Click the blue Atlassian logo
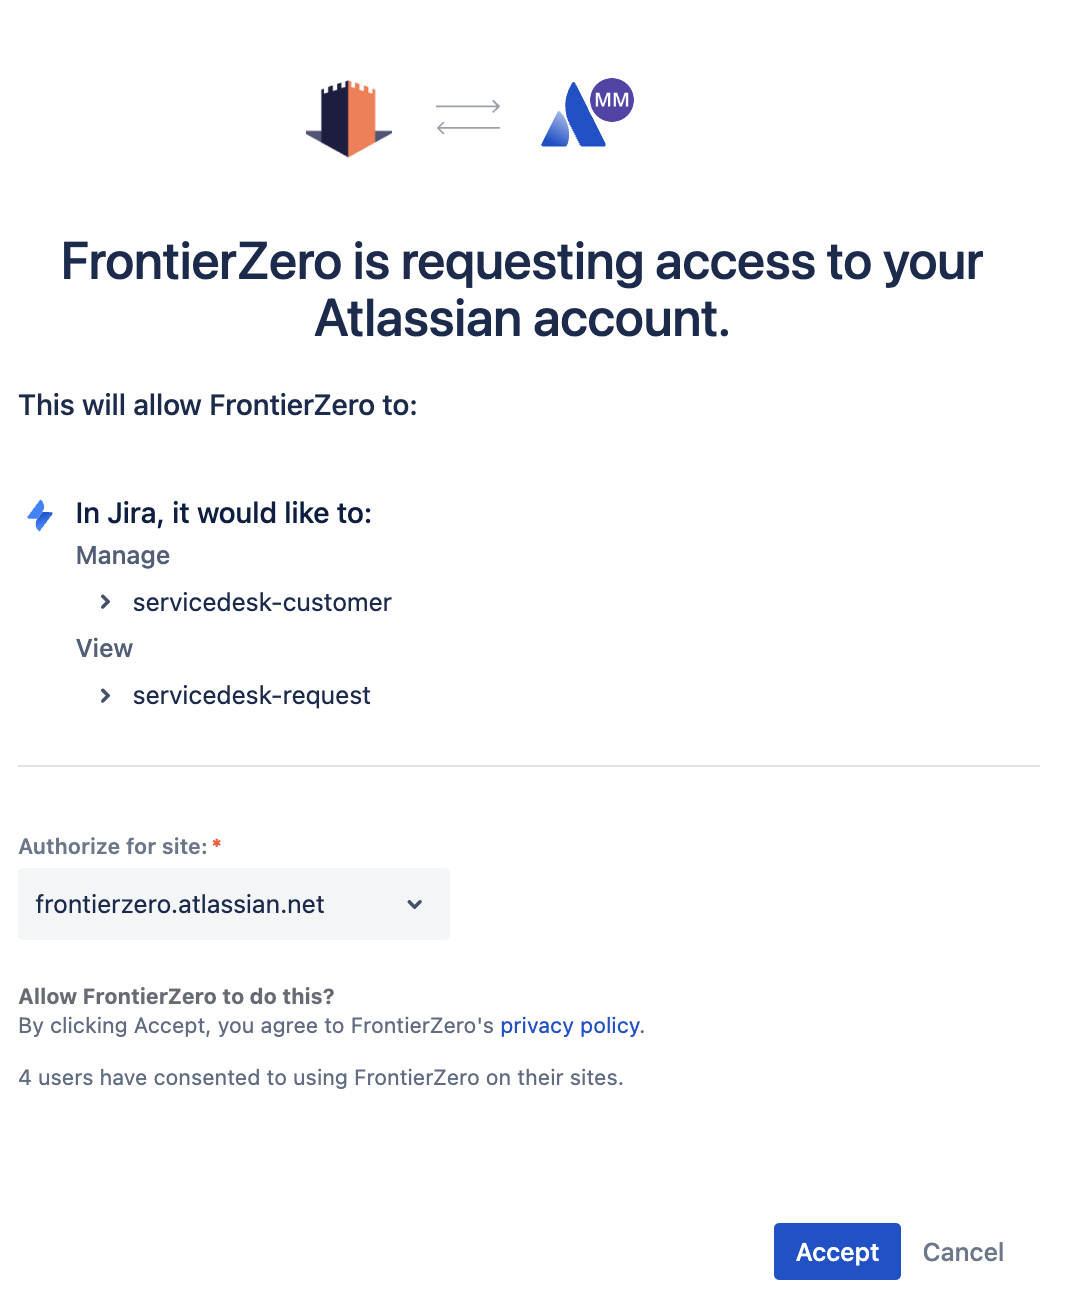The width and height of the screenshot is (1066, 1316). pos(571,120)
